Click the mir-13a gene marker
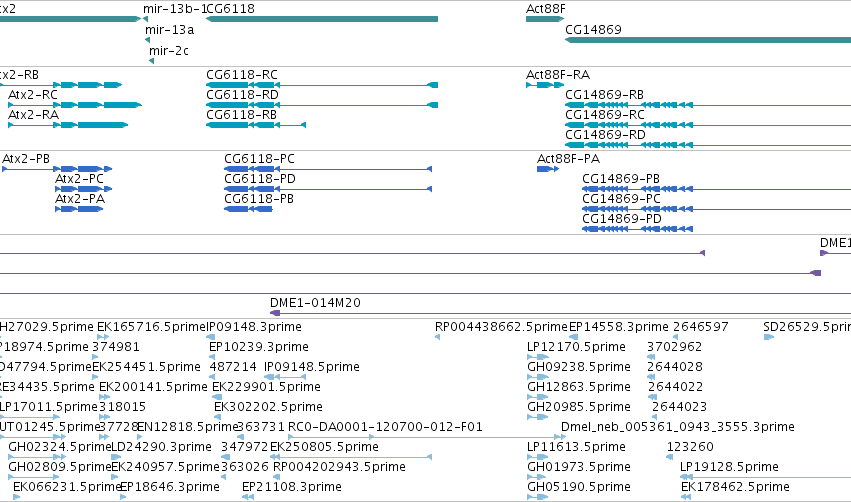Image resolution: width=851 pixels, height=502 pixels. (x=148, y=40)
